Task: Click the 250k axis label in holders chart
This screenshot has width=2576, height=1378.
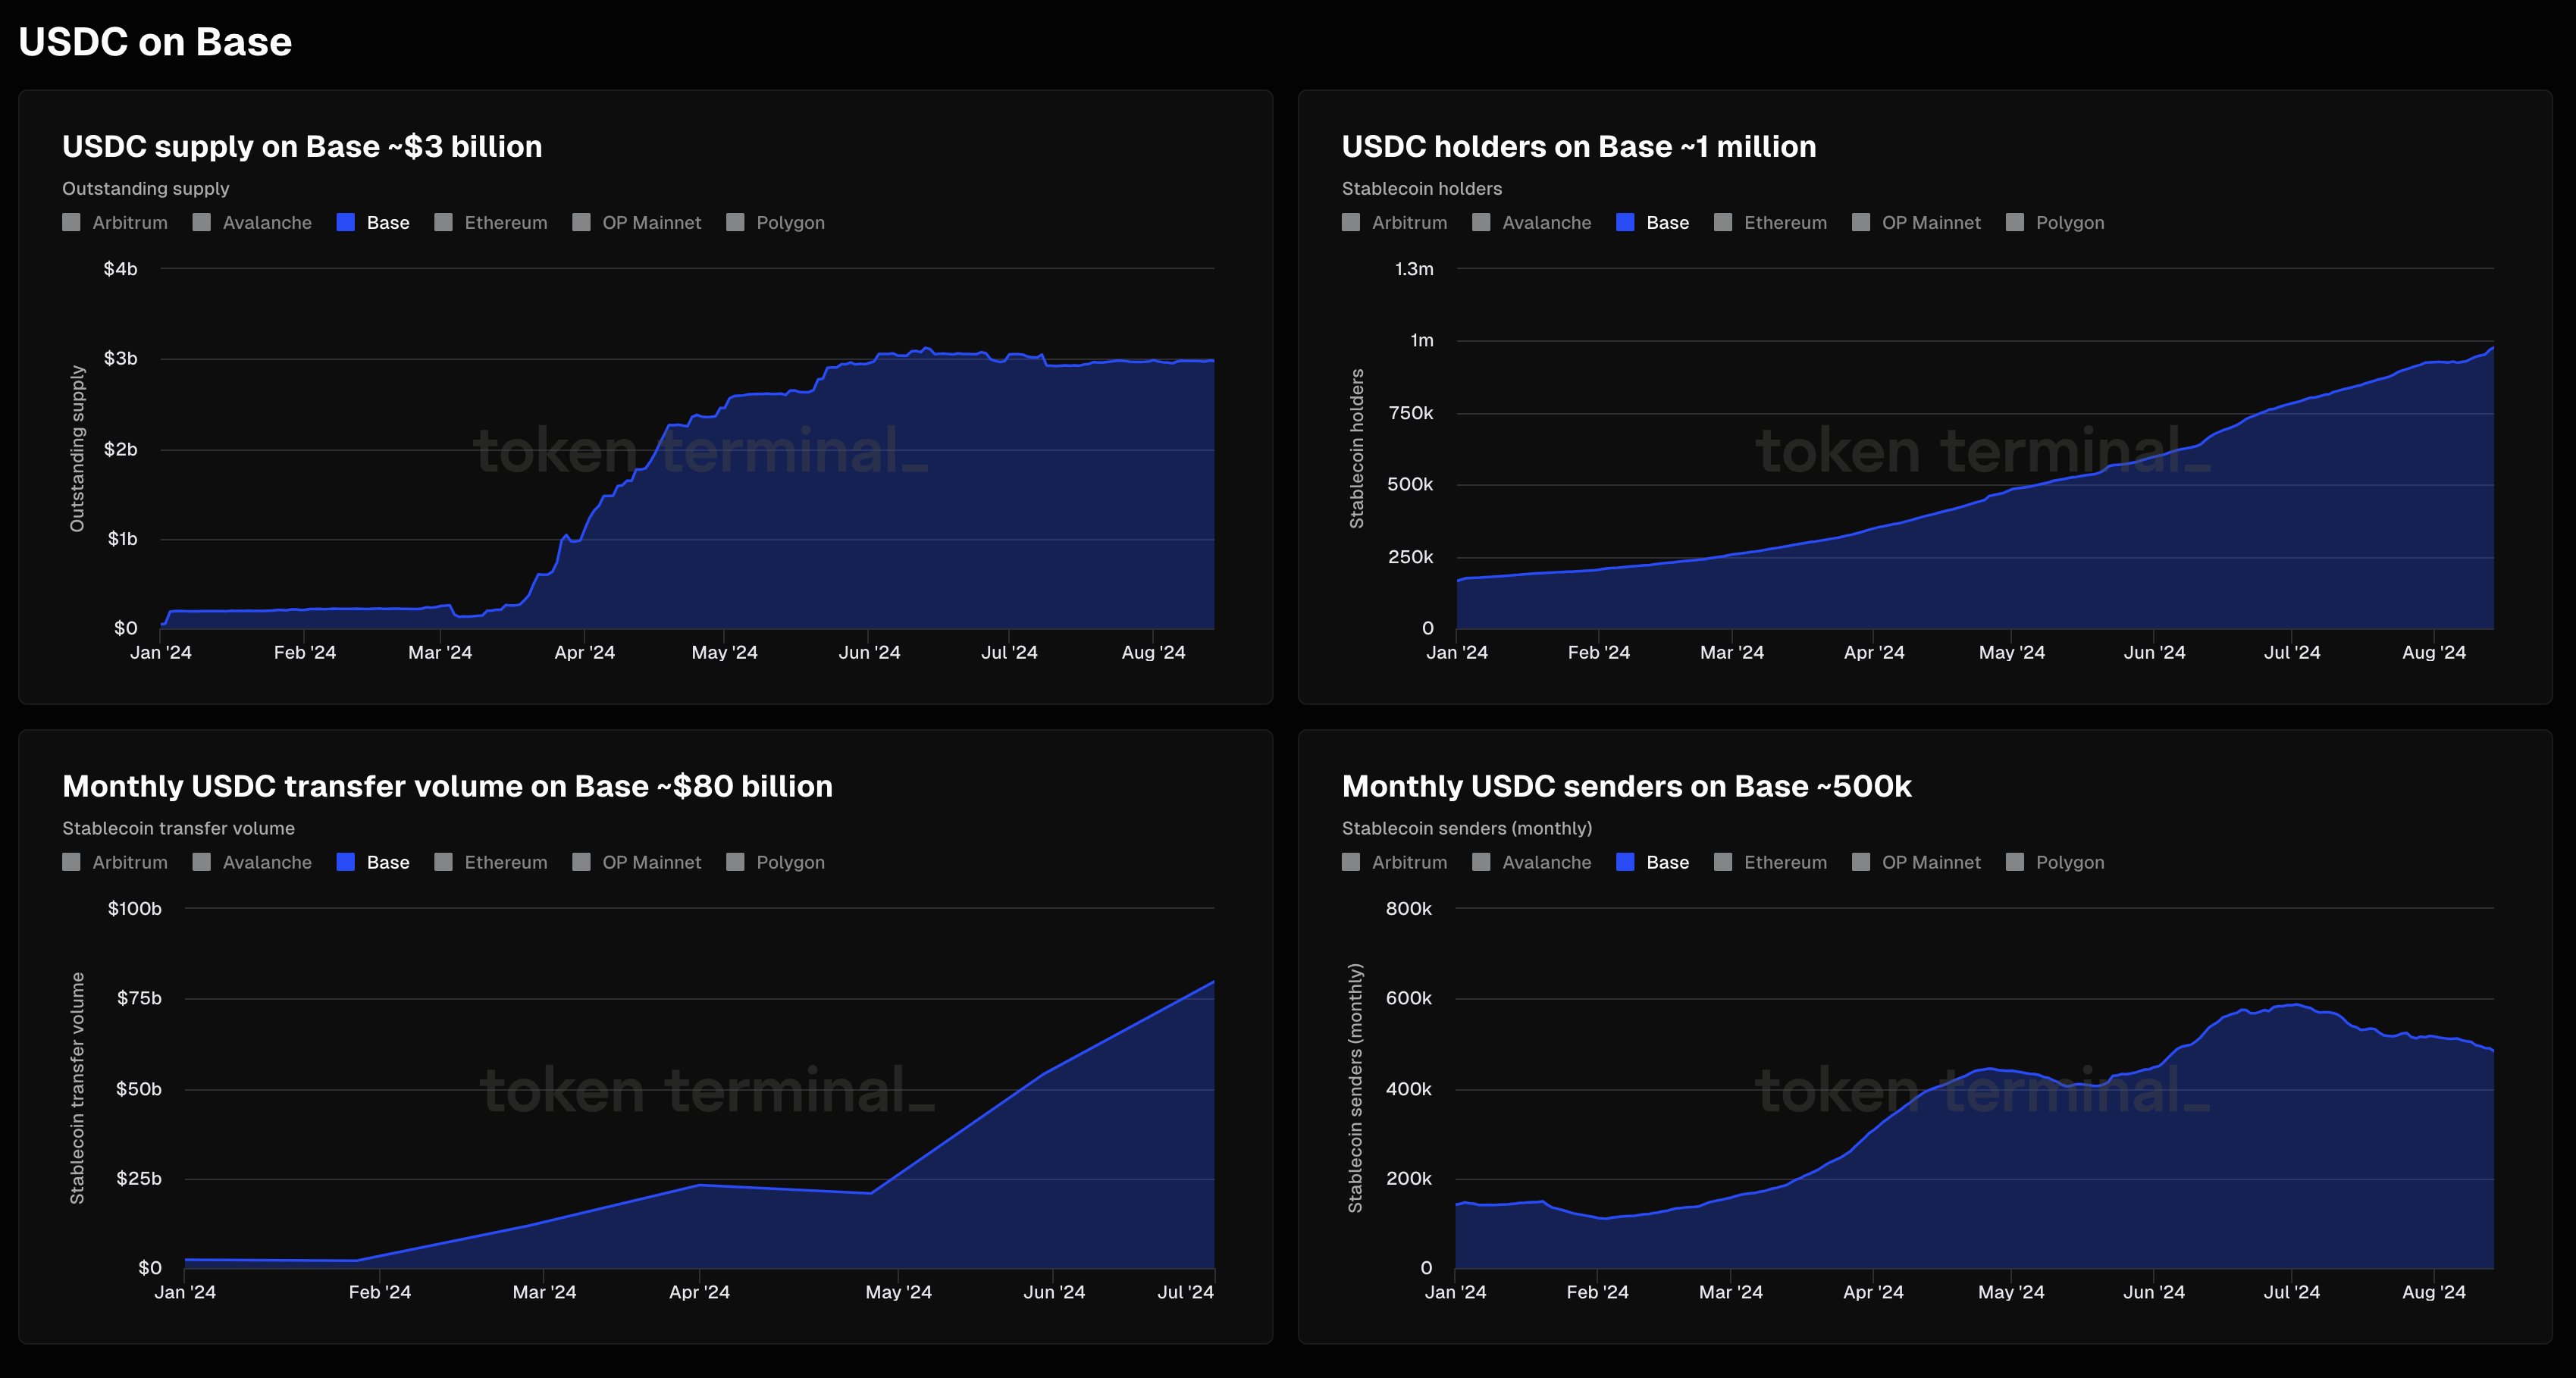Action: click(1411, 557)
